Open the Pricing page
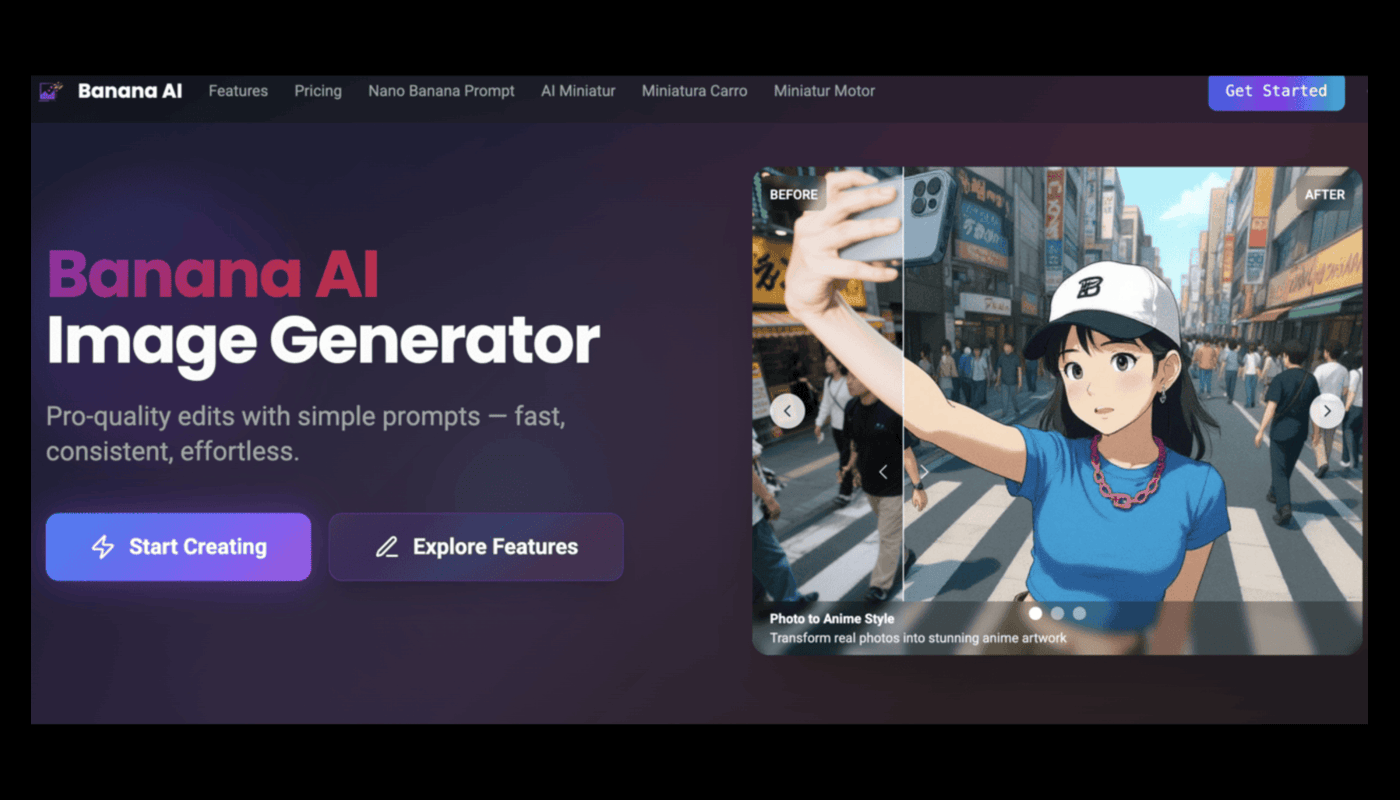This screenshot has height=800, width=1400. click(318, 91)
